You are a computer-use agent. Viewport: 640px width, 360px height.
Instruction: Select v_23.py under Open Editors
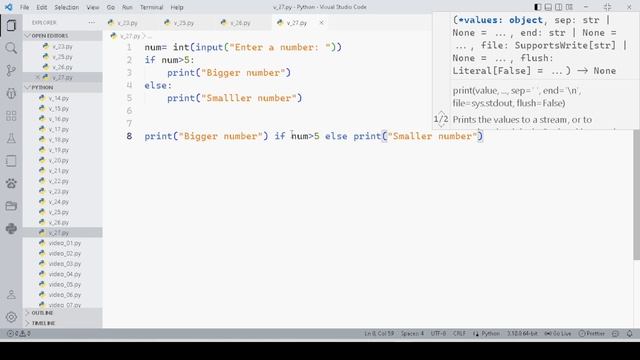click(x=63, y=47)
